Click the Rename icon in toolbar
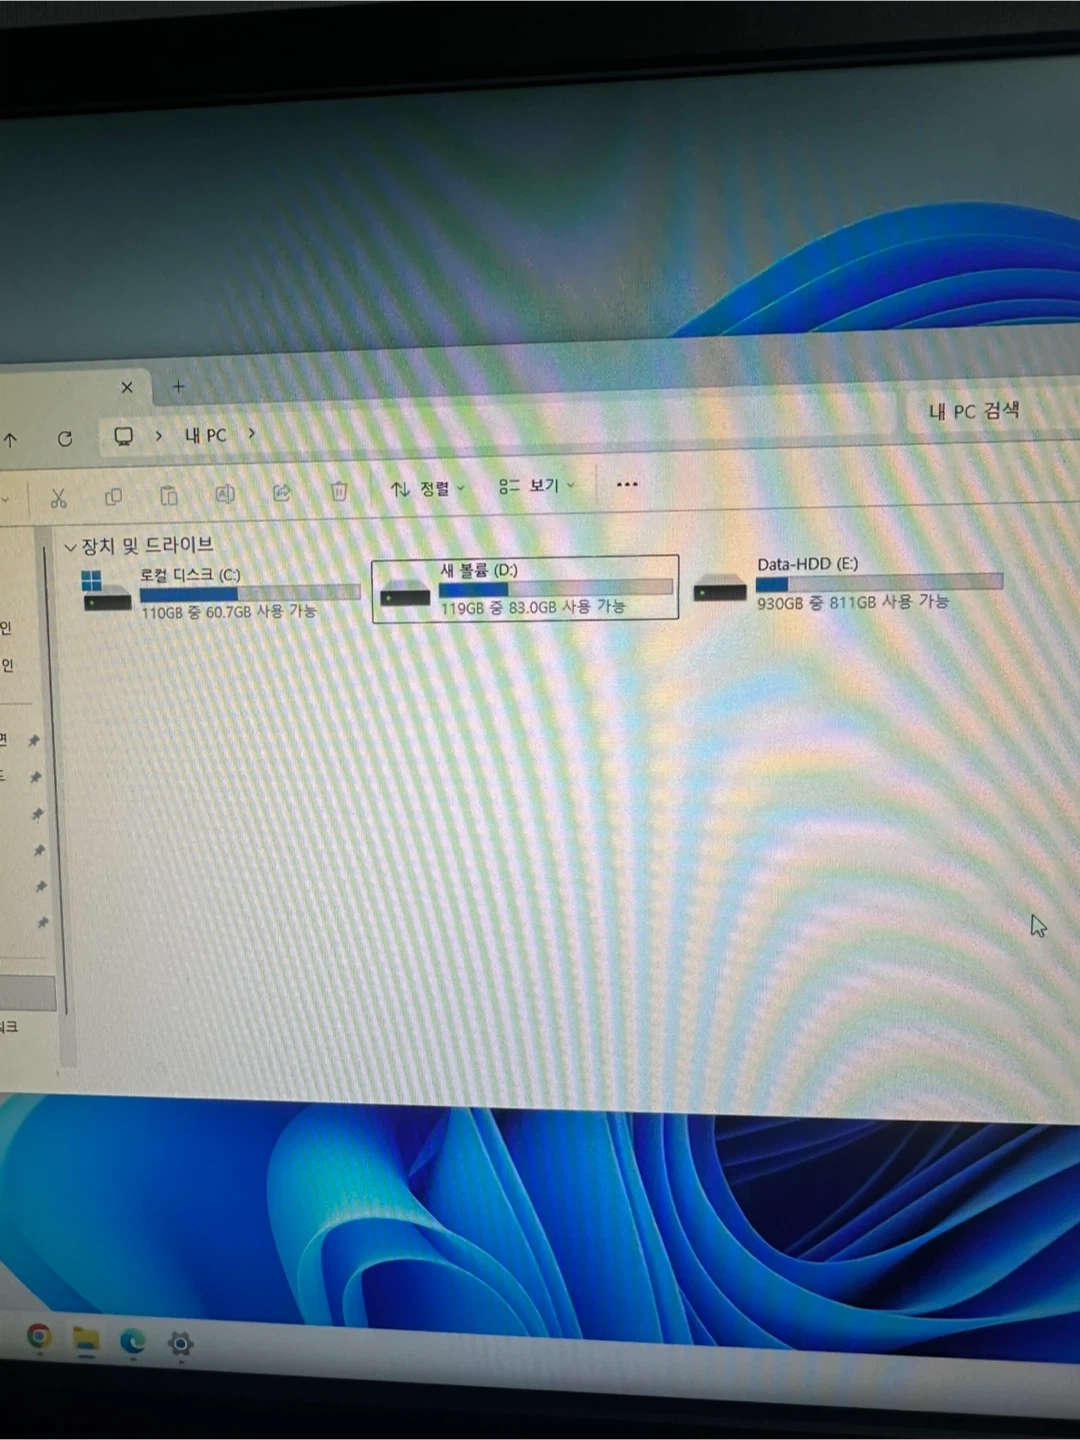 [x=225, y=493]
